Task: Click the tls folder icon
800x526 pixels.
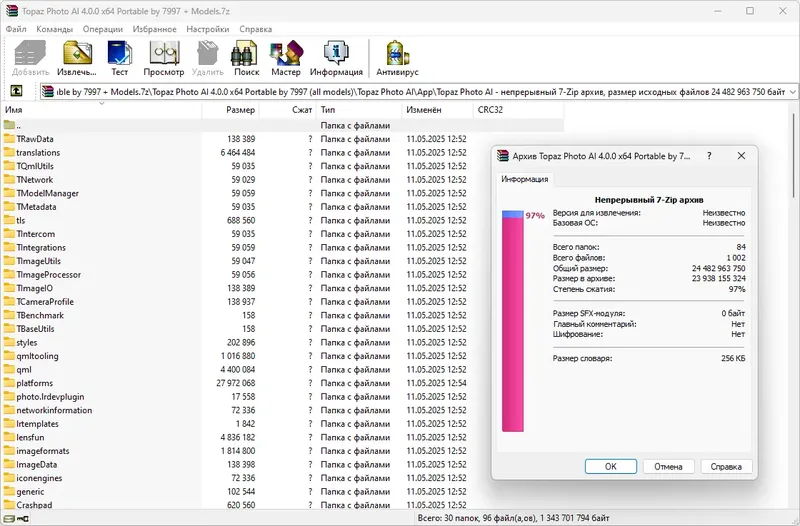Action: point(9,220)
